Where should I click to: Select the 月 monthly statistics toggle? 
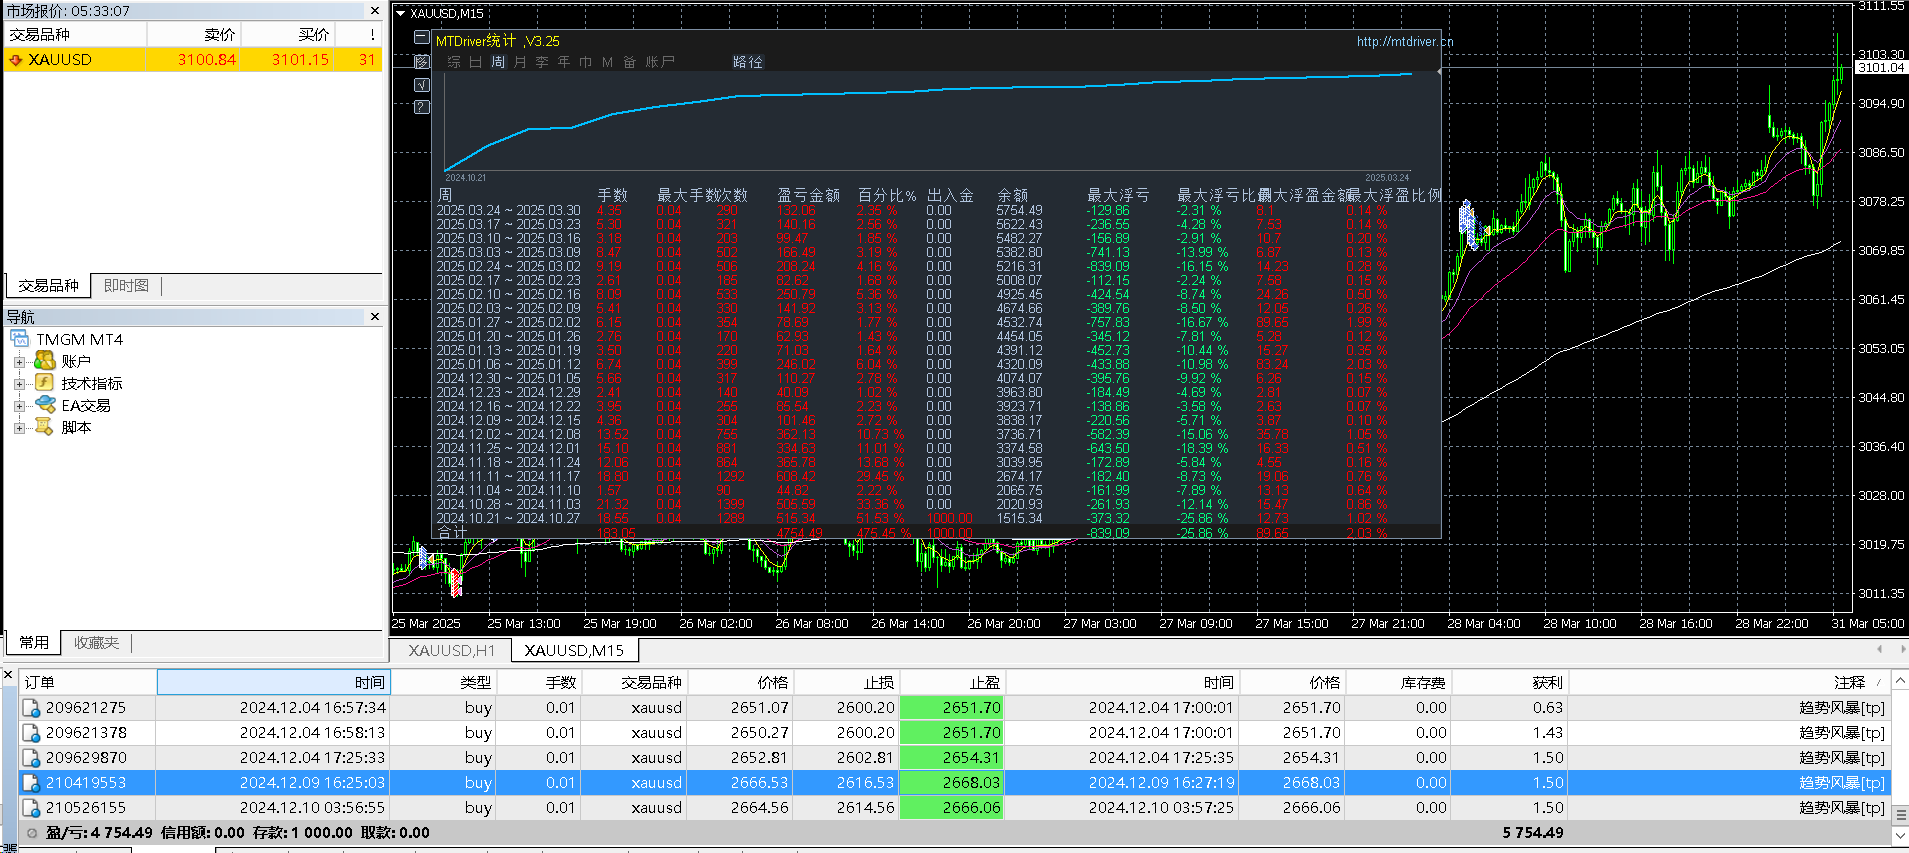tap(520, 62)
